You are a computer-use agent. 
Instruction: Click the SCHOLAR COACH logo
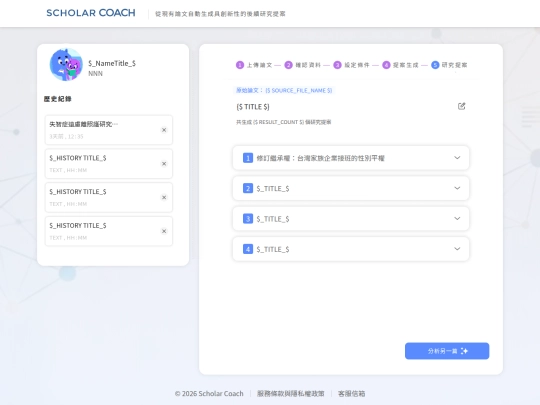point(91,13)
